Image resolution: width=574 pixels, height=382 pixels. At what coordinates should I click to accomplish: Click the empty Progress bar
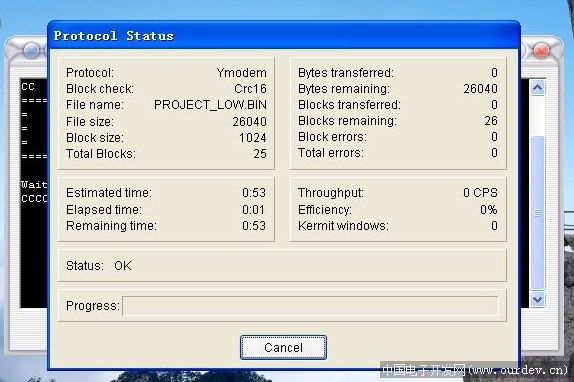pos(310,306)
